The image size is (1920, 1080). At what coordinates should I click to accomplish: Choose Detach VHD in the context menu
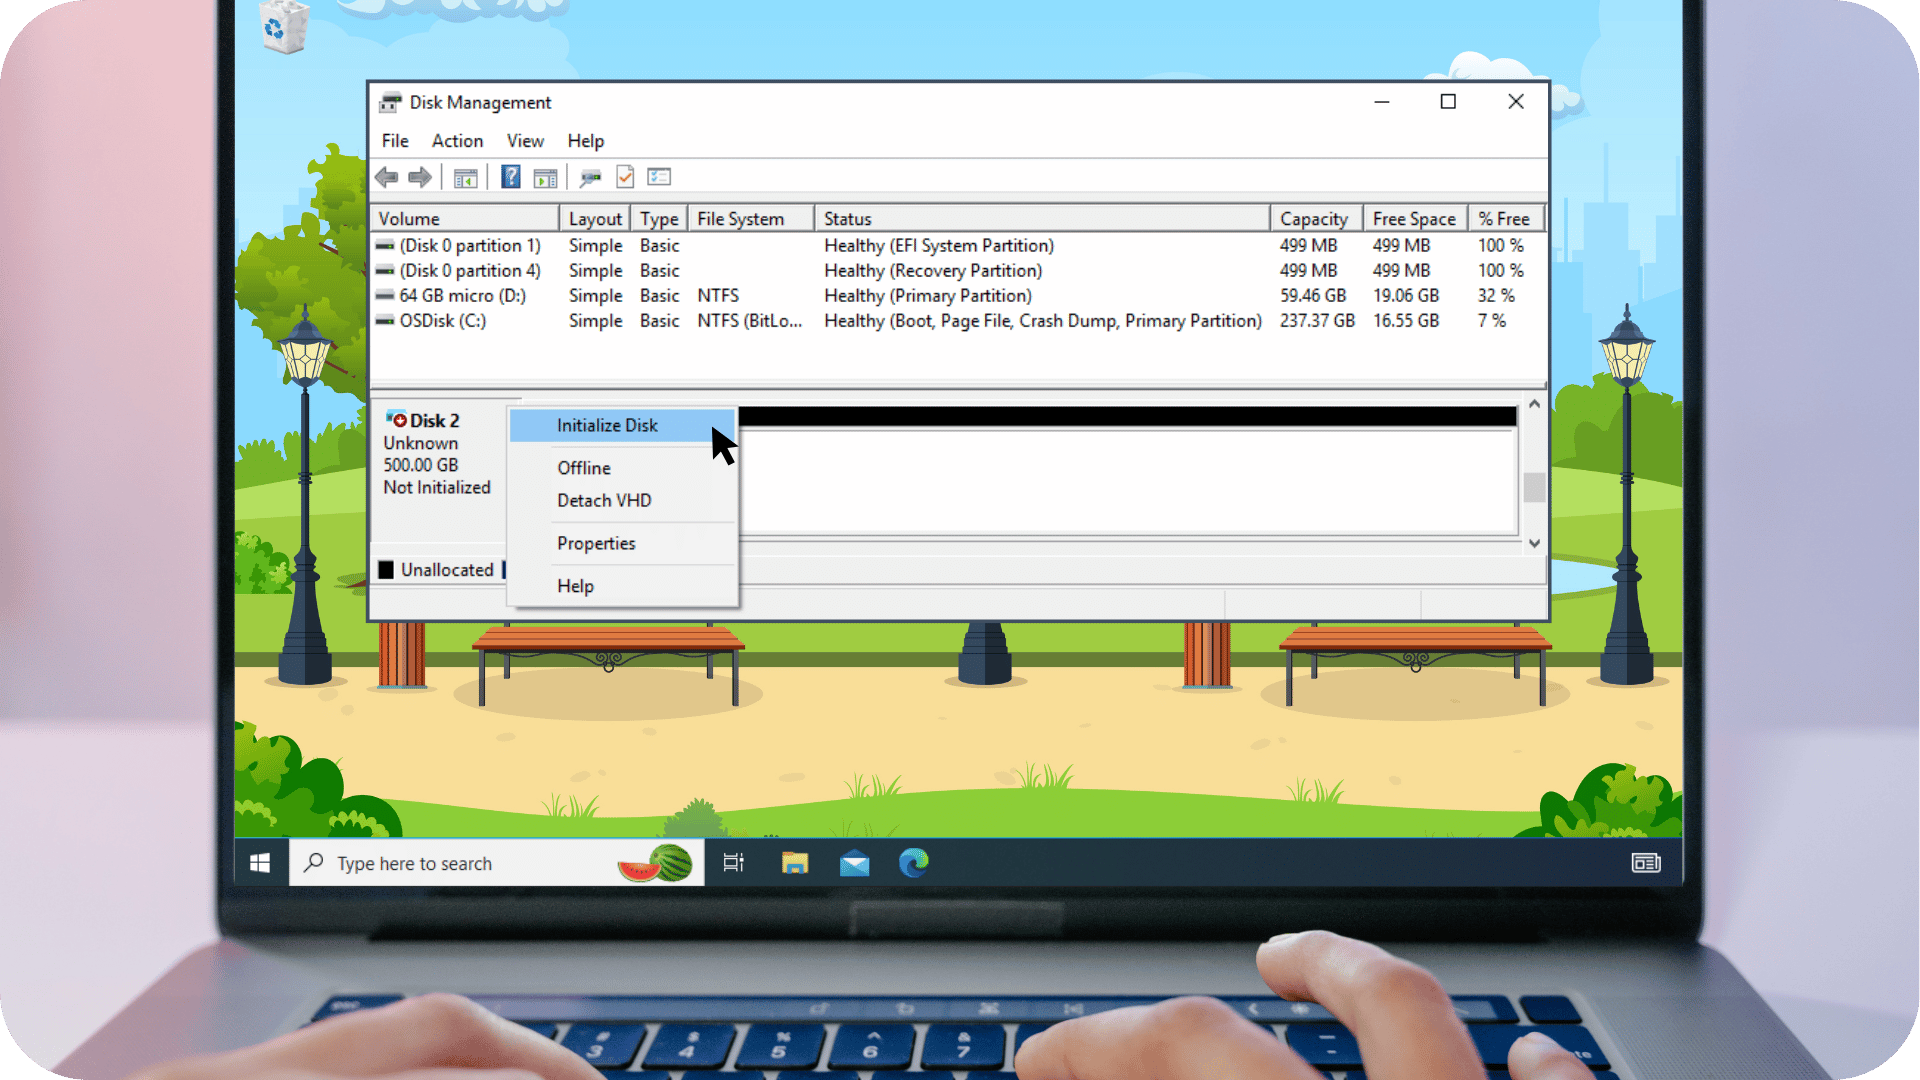tap(604, 500)
